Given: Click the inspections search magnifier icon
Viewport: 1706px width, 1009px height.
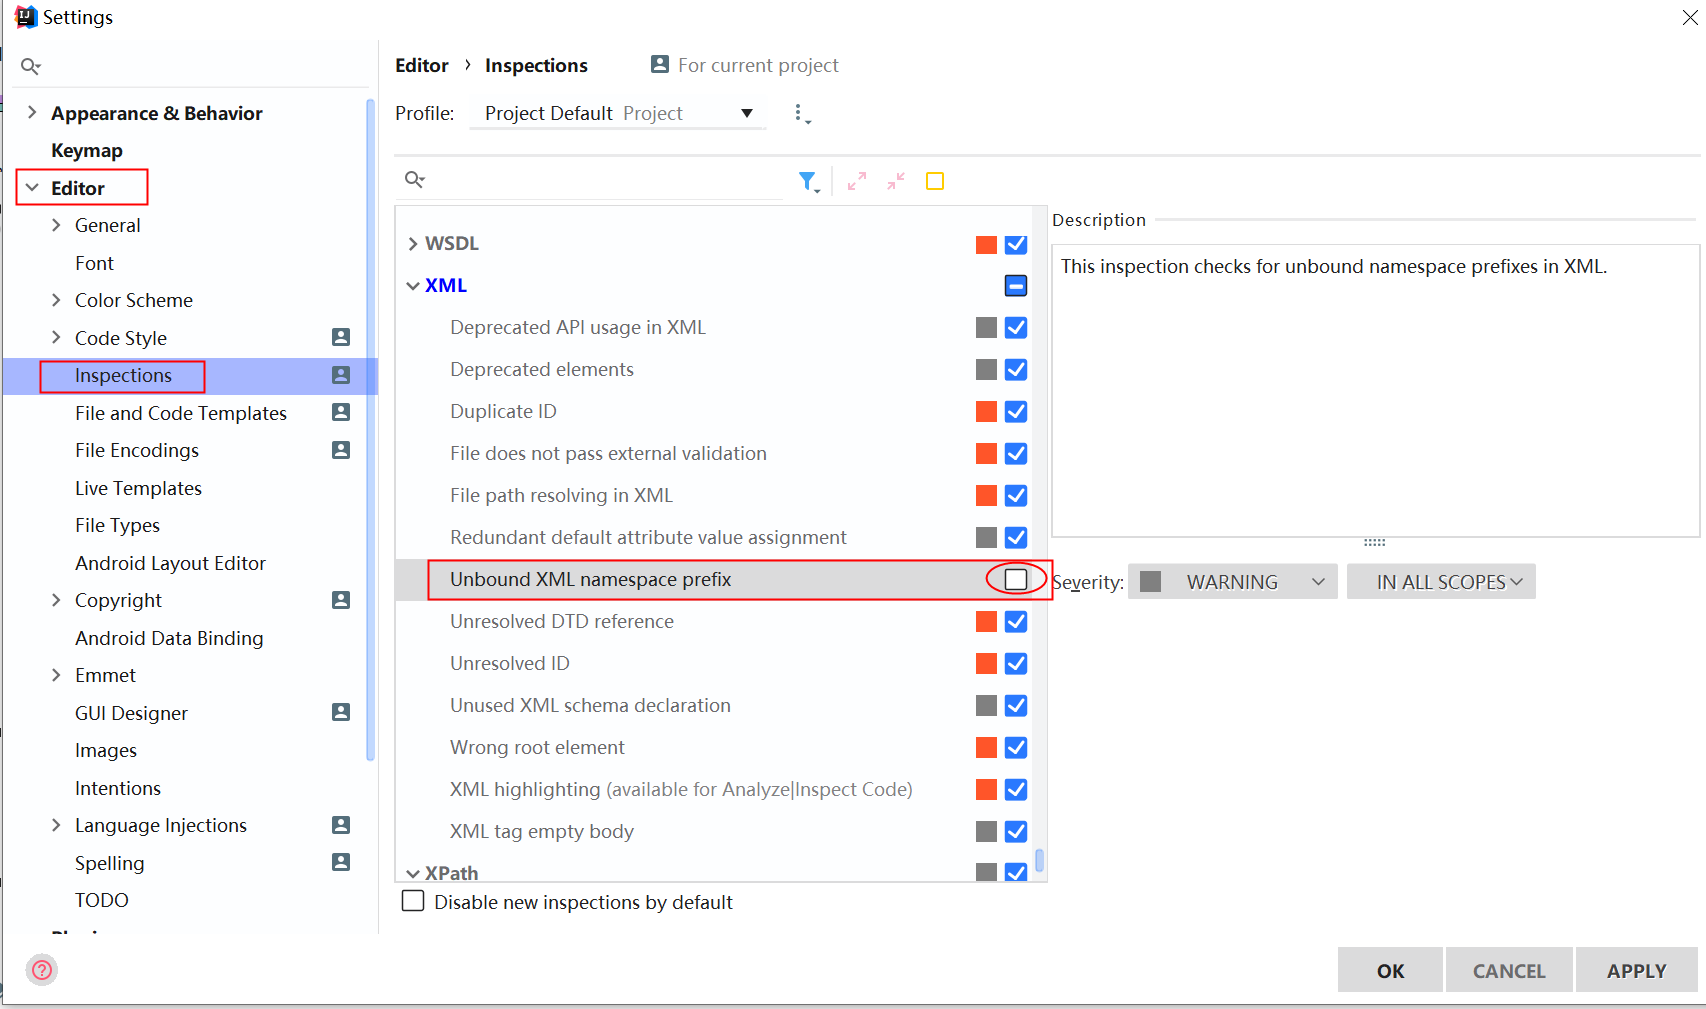Looking at the screenshot, I should (x=414, y=180).
